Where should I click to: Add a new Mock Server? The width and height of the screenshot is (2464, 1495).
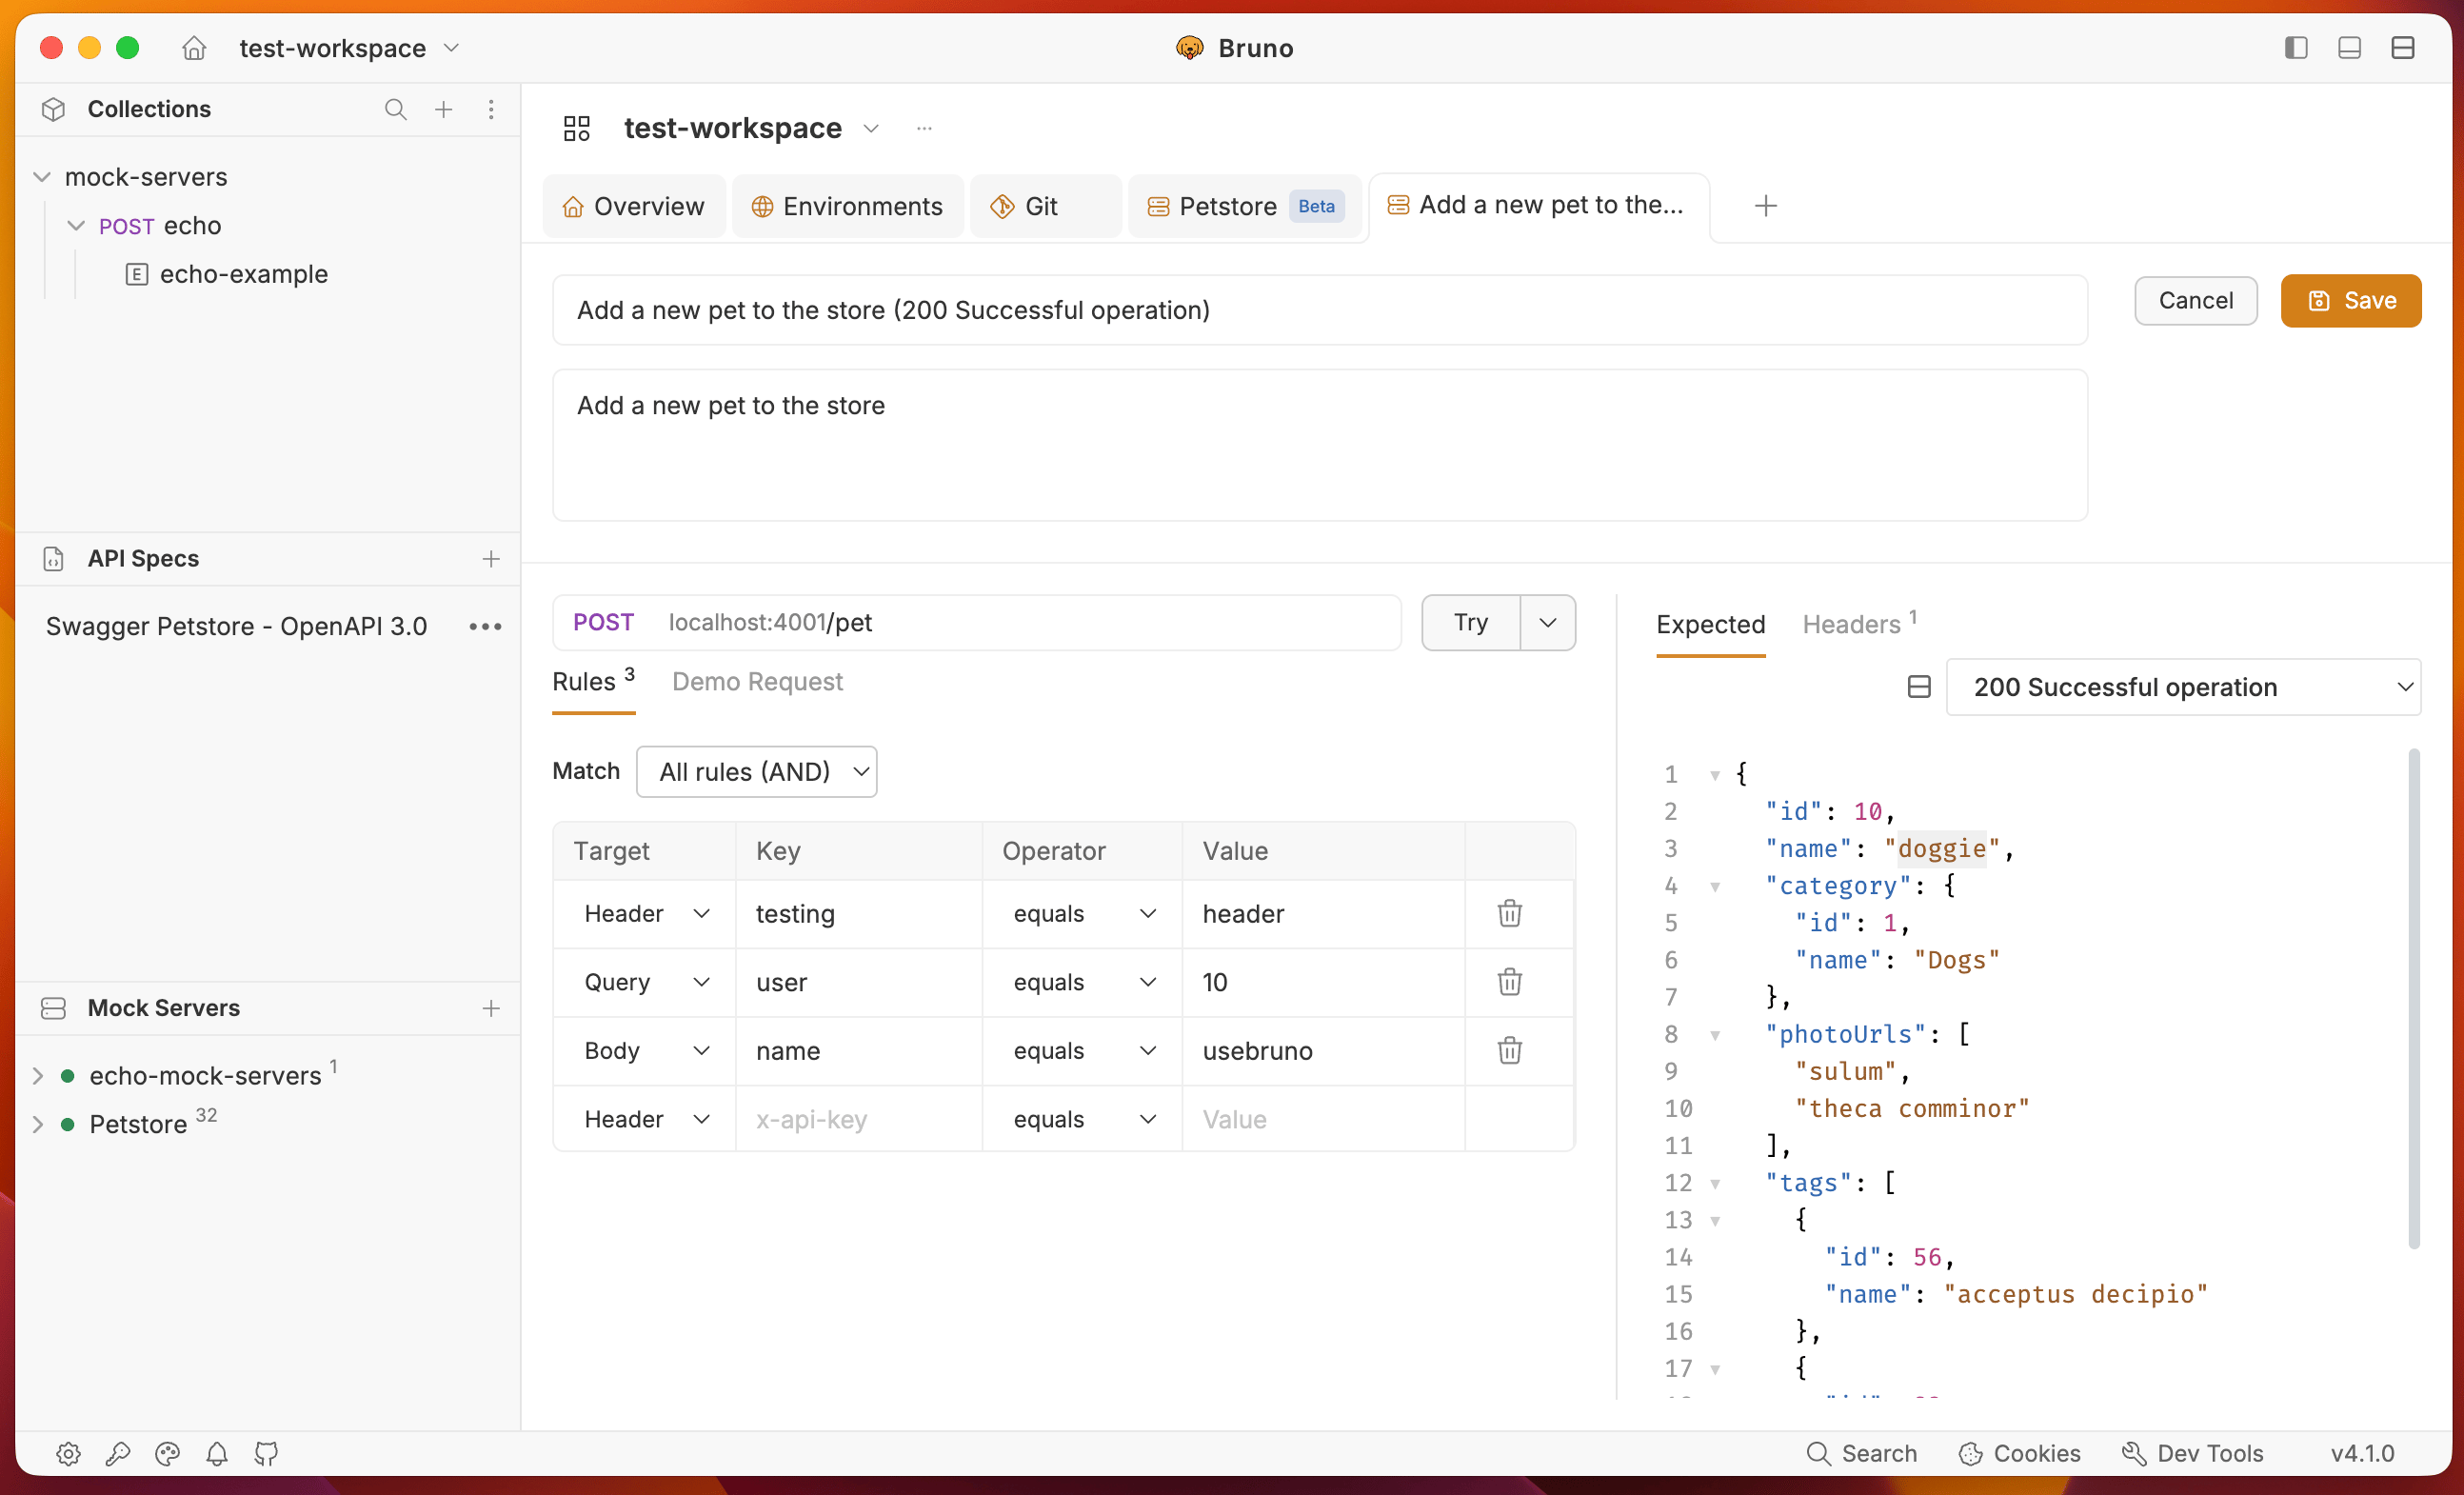click(x=491, y=1008)
